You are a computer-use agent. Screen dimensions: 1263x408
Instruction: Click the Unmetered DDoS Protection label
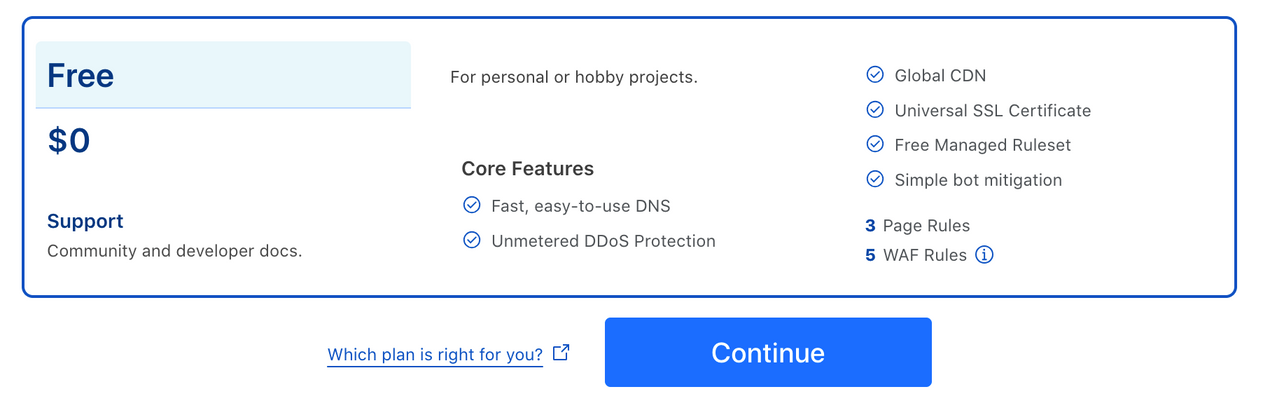[603, 241]
